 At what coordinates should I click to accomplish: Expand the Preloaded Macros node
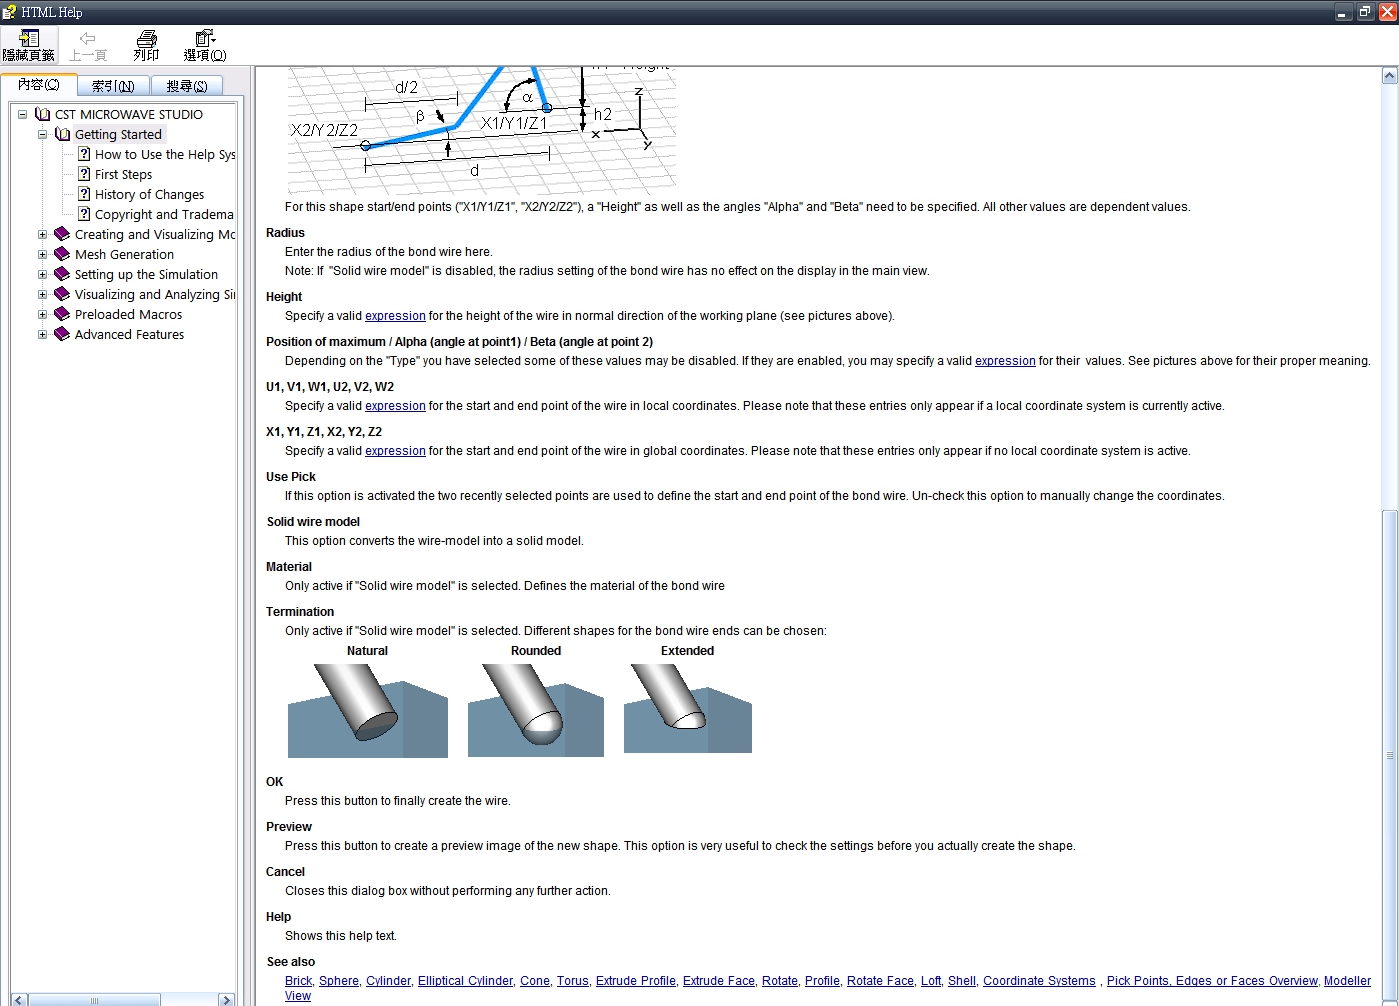pyautogui.click(x=42, y=314)
